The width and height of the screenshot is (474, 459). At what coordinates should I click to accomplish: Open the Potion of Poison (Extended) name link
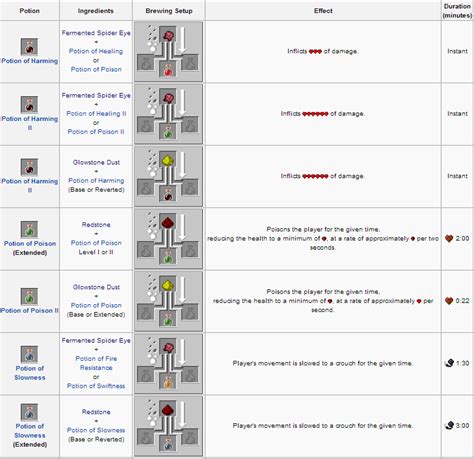30,244
